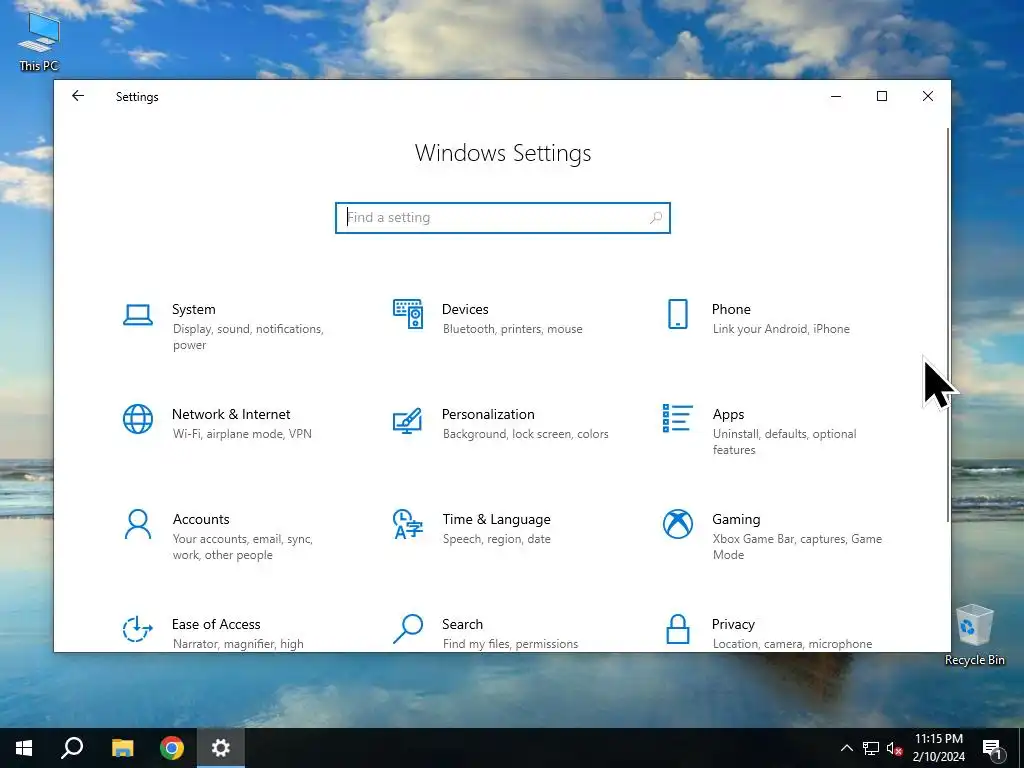This screenshot has height=768, width=1024.
Task: Open the Apps list icon
Action: (678, 418)
